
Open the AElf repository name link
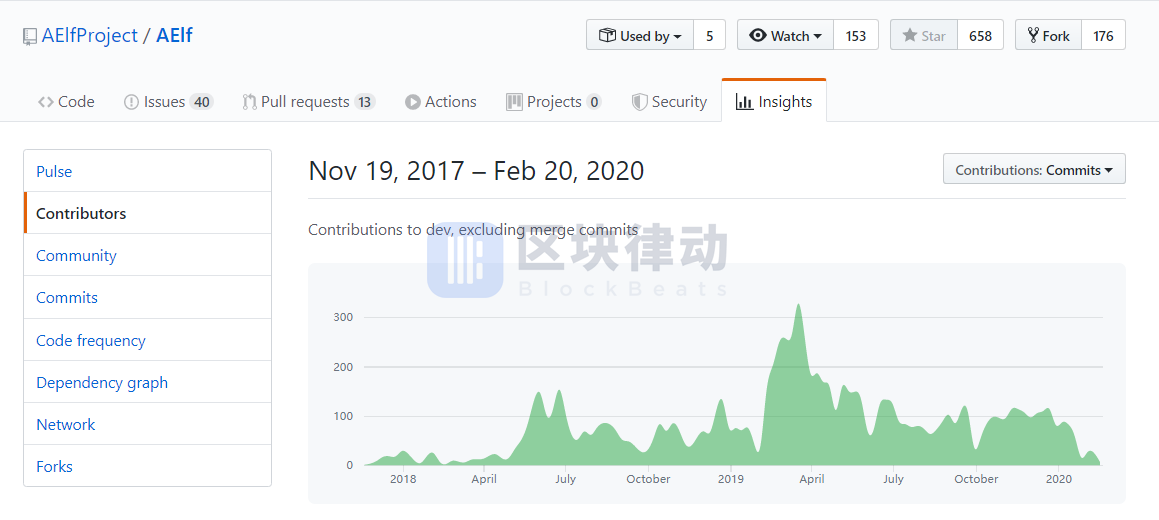tap(174, 35)
